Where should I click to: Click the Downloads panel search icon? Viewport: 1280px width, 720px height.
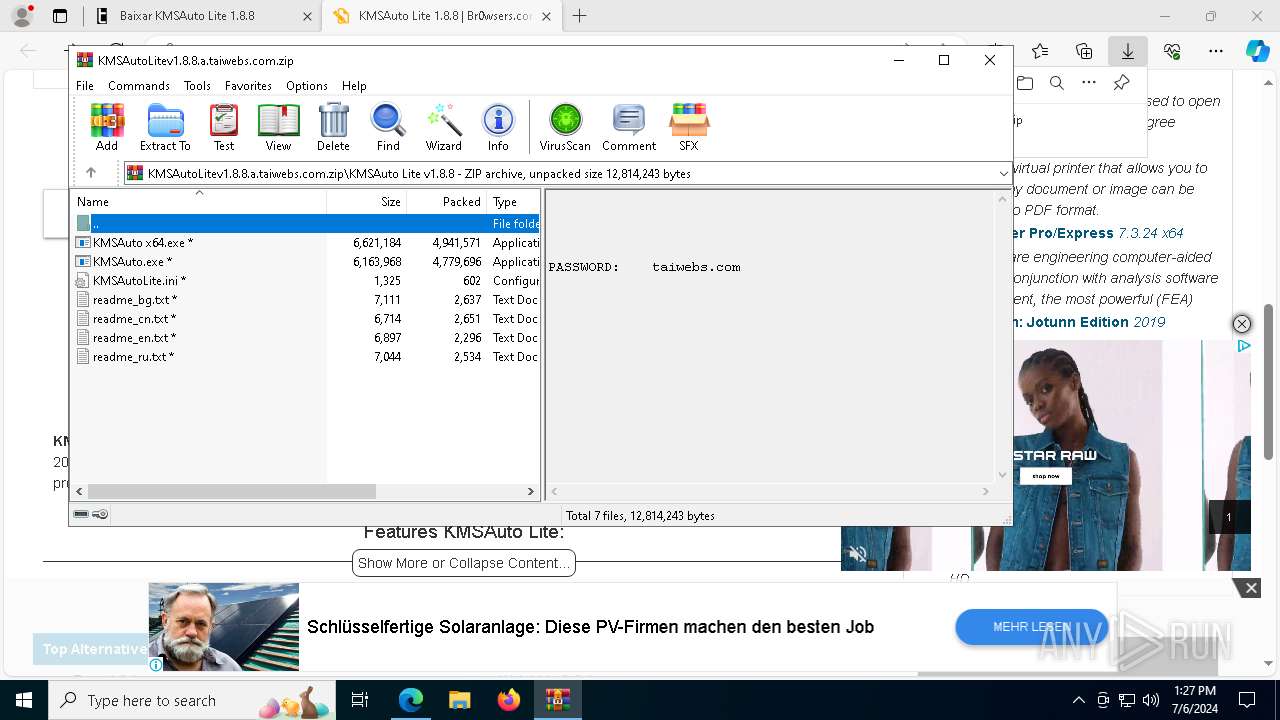tap(1057, 83)
